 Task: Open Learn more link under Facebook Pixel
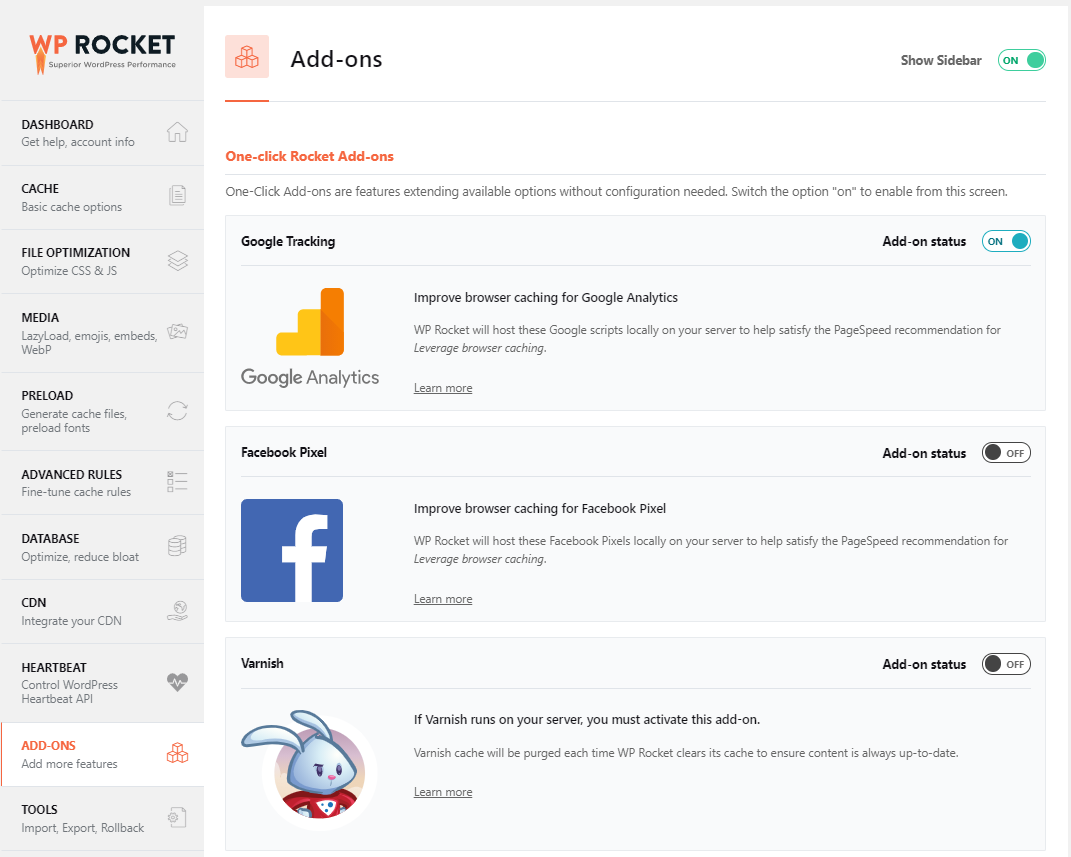443,599
